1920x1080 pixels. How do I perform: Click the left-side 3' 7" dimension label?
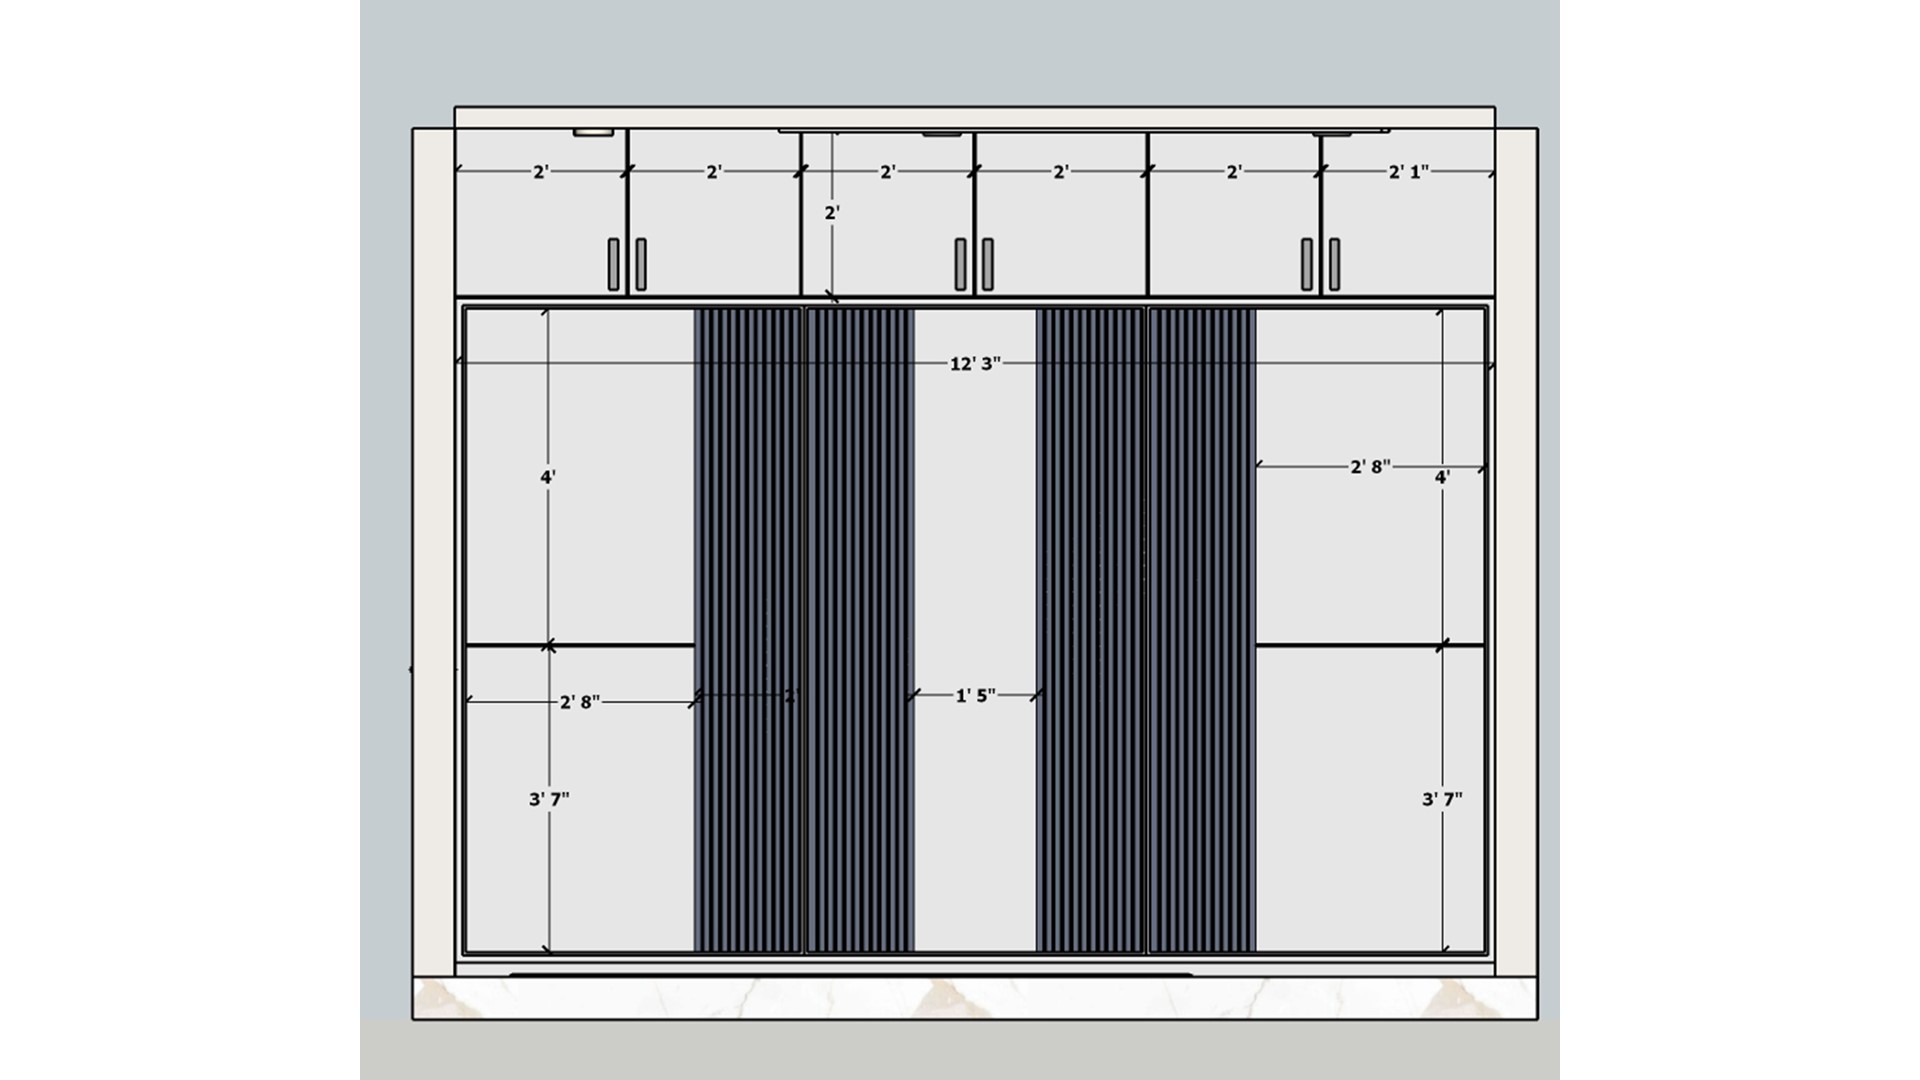point(549,799)
